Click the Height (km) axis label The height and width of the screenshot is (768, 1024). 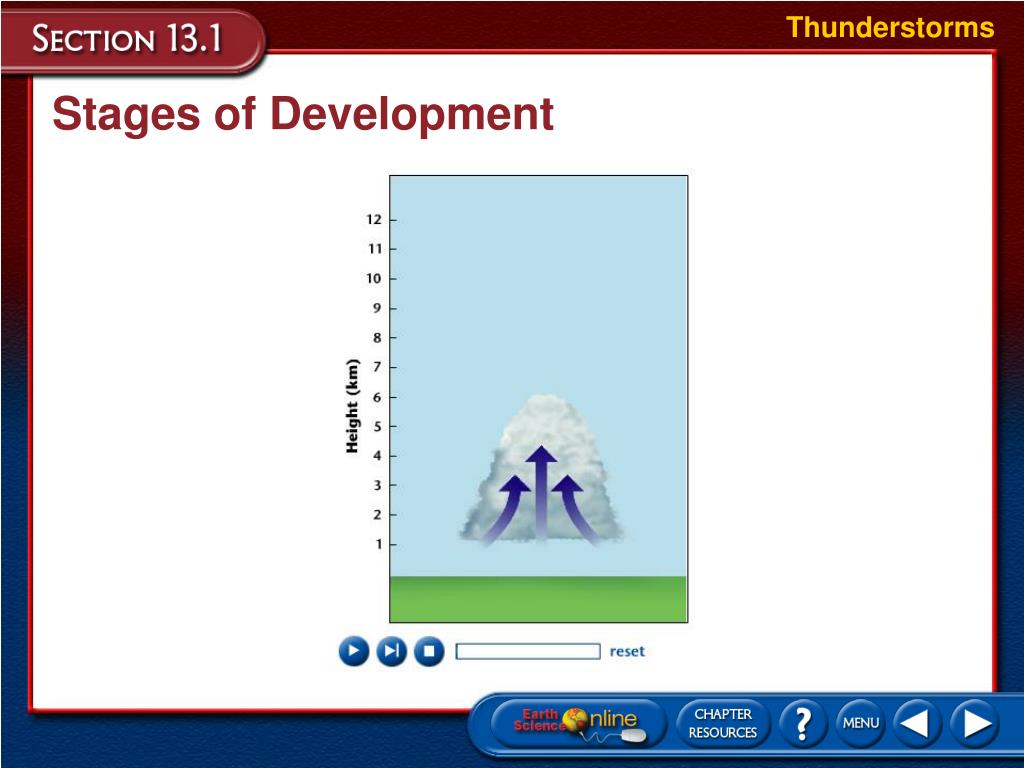(352, 406)
